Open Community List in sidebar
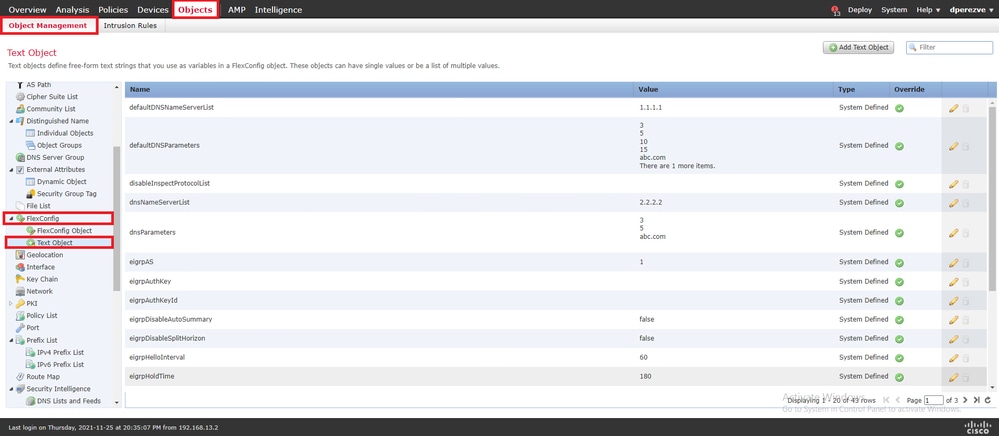The width and height of the screenshot is (999, 436). point(50,109)
